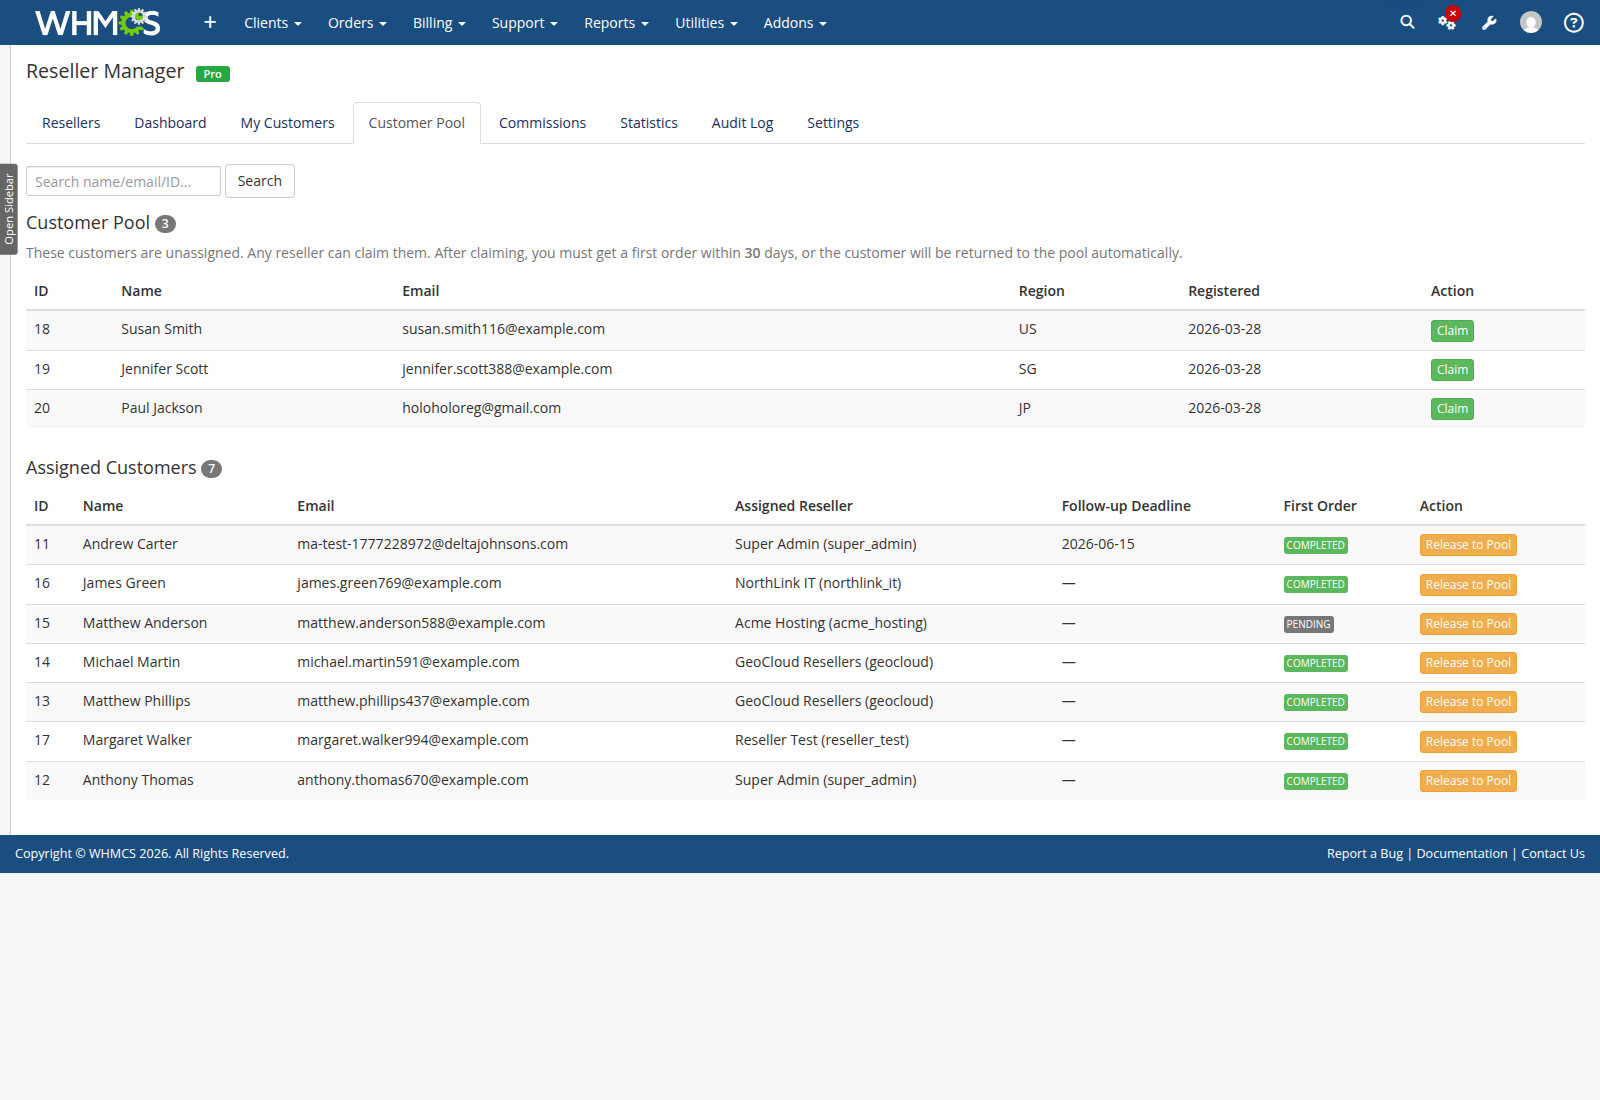Click the name Anthony Thomas

pos(138,780)
